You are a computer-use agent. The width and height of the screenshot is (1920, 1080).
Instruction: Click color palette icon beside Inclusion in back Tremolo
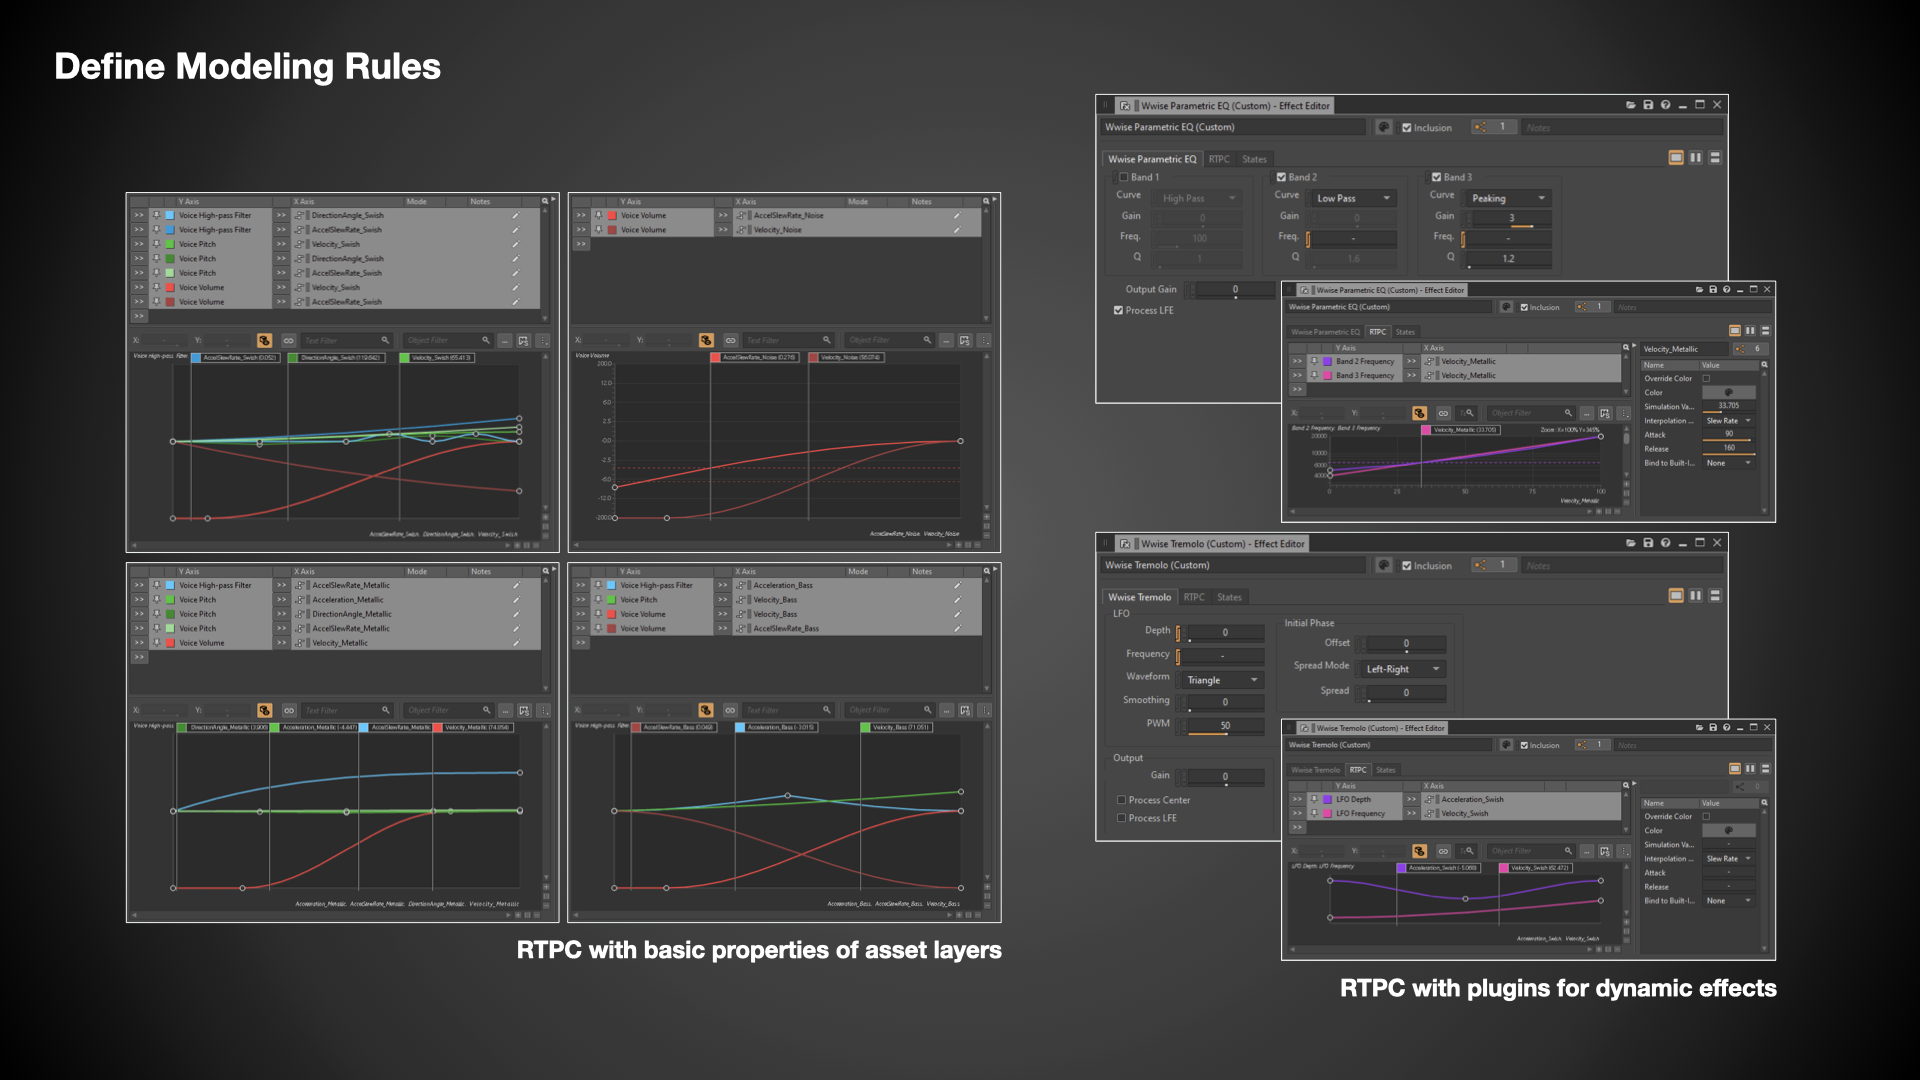[x=1384, y=565]
